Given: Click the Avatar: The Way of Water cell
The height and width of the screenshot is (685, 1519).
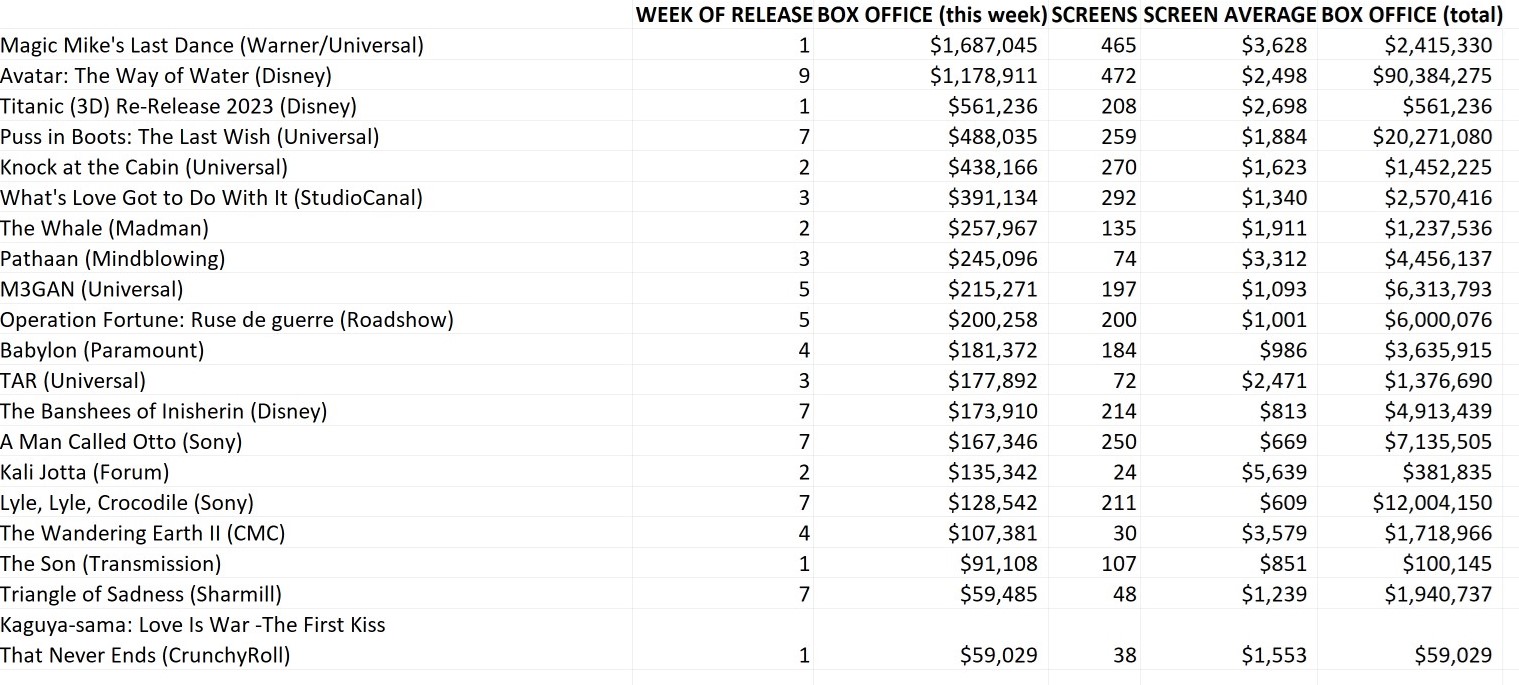Looking at the screenshot, I should 166,76.
